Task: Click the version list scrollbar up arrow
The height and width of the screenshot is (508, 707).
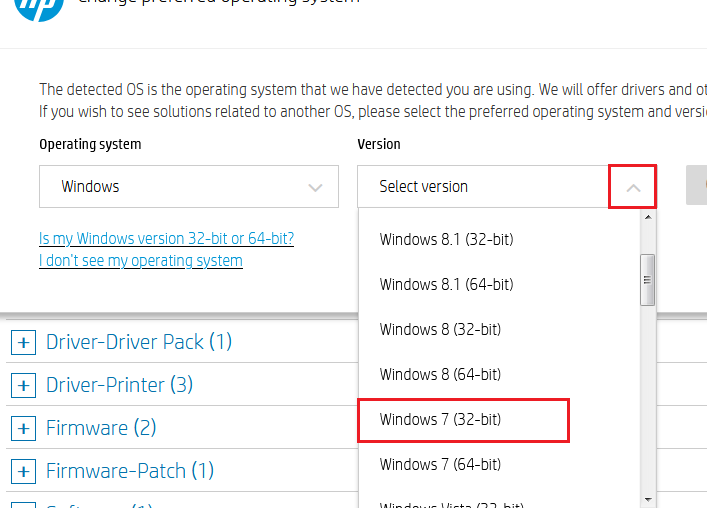Action: pos(648,217)
